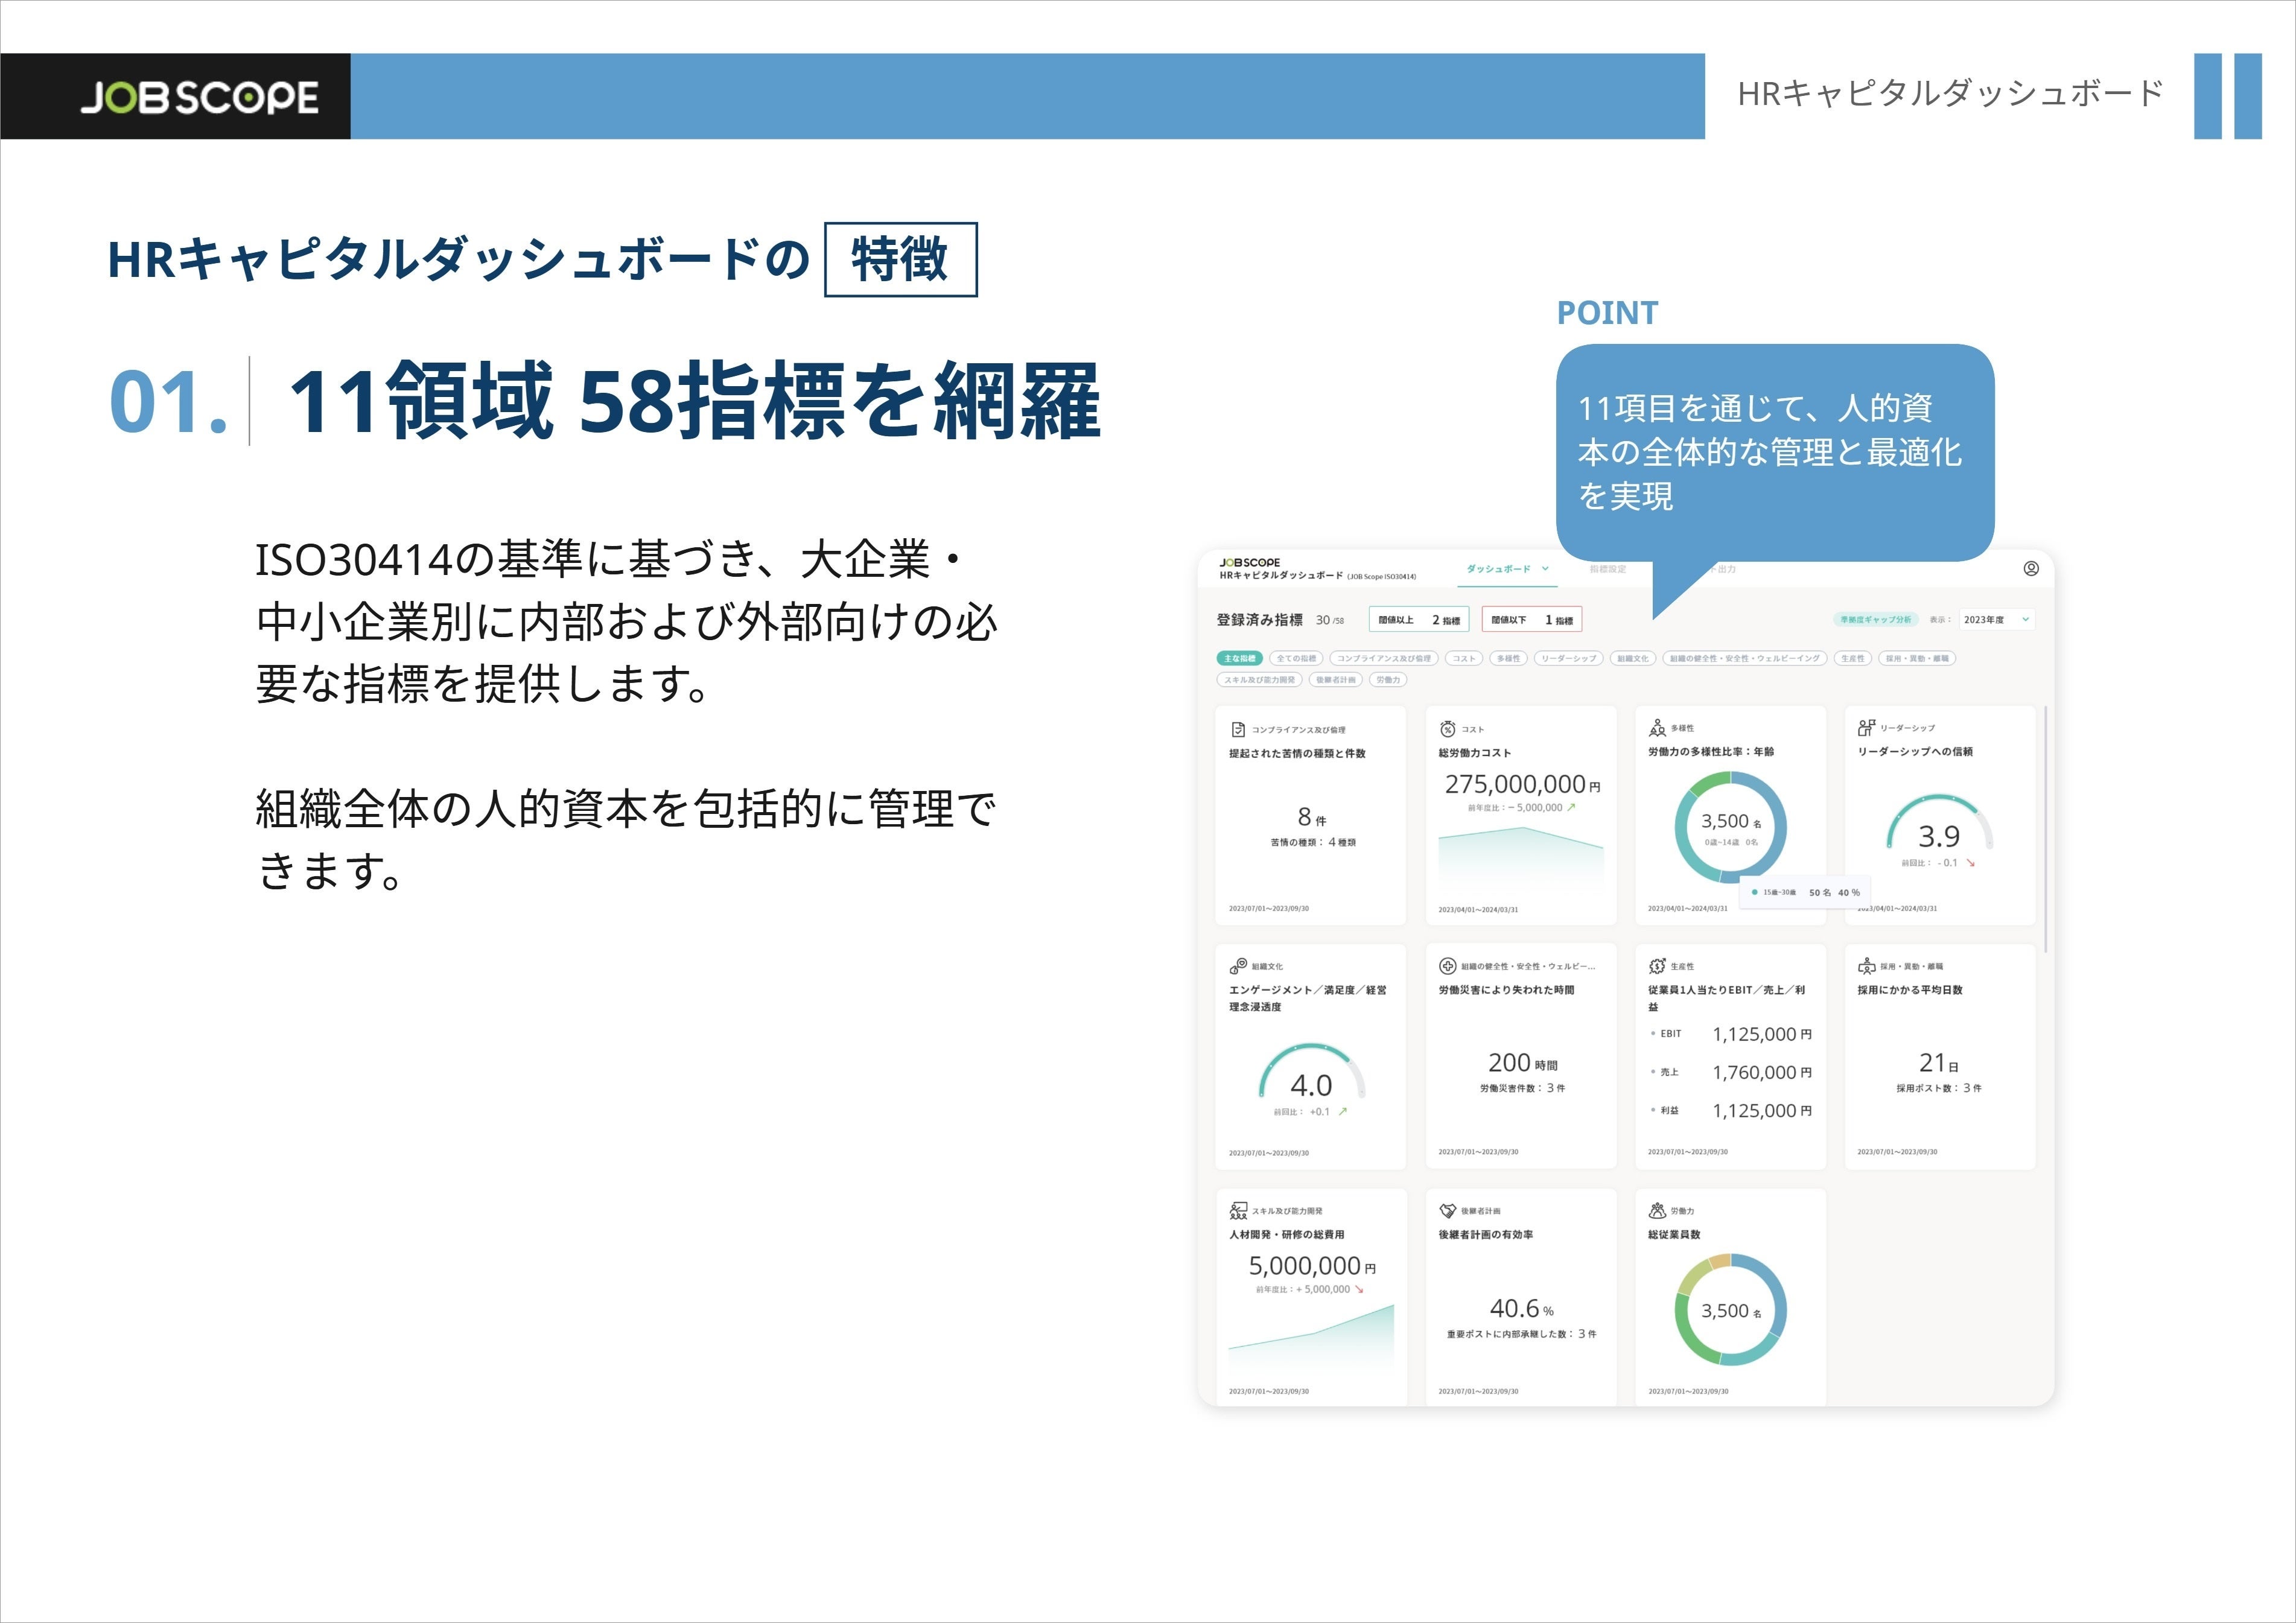Screen dimensions: 2296x1623
Task: Click the 労働力の多様性比率 donut chart
Action: tap(1730, 827)
